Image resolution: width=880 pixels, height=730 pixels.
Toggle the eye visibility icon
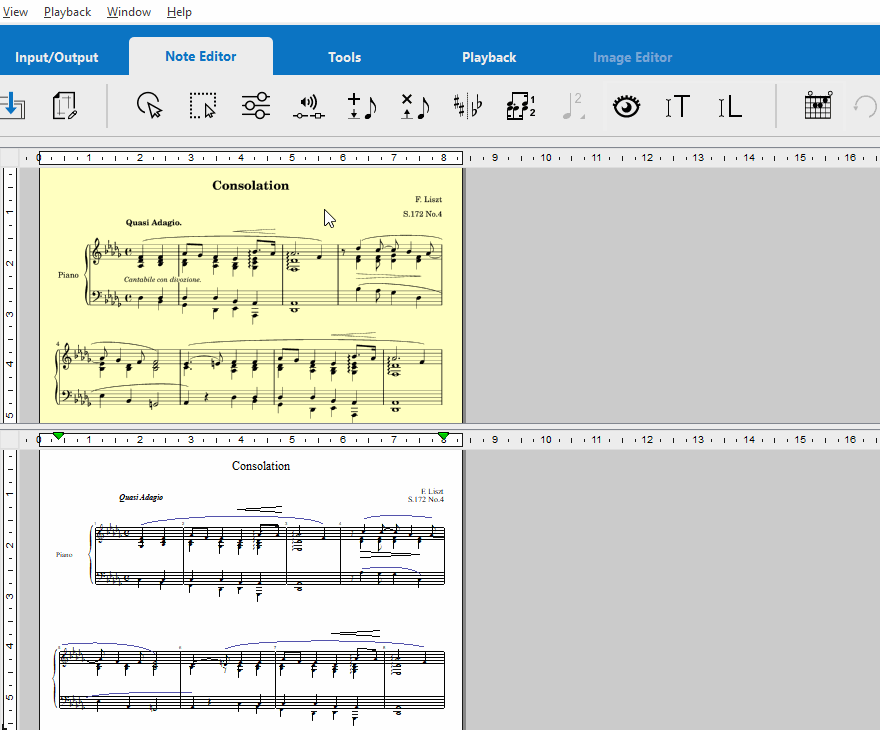(x=626, y=106)
